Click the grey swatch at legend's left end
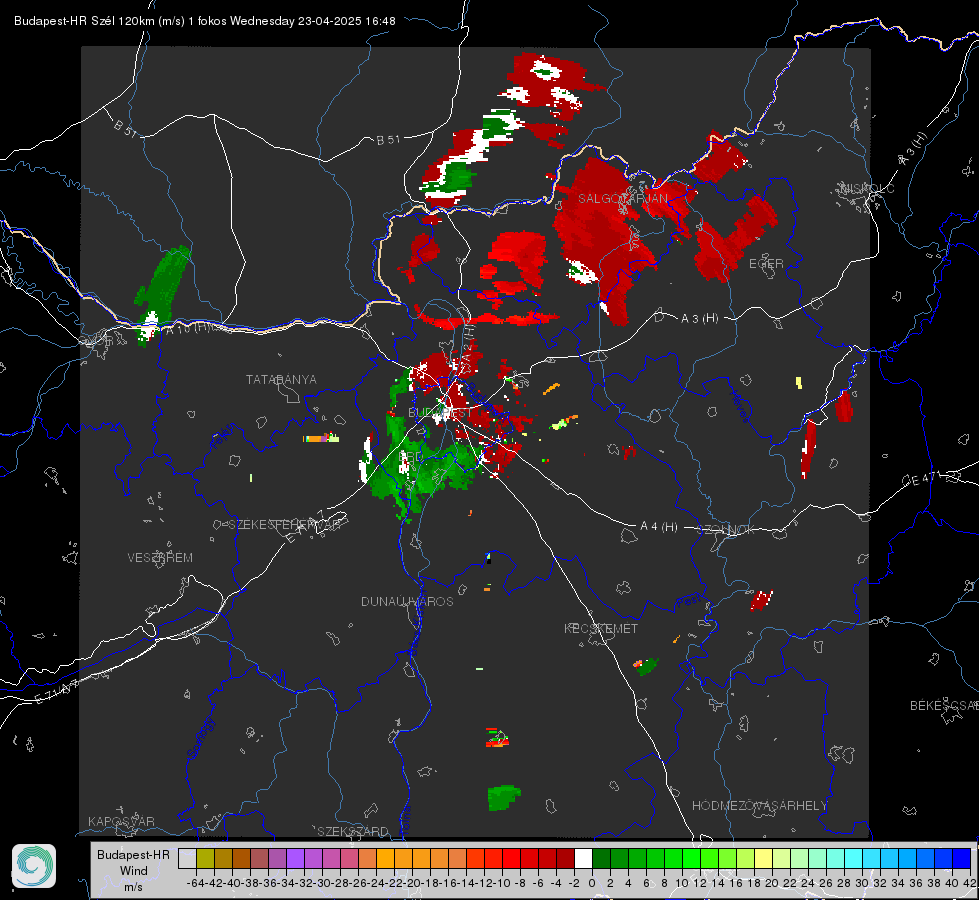The height and width of the screenshot is (900, 979). pyautogui.click(x=187, y=859)
